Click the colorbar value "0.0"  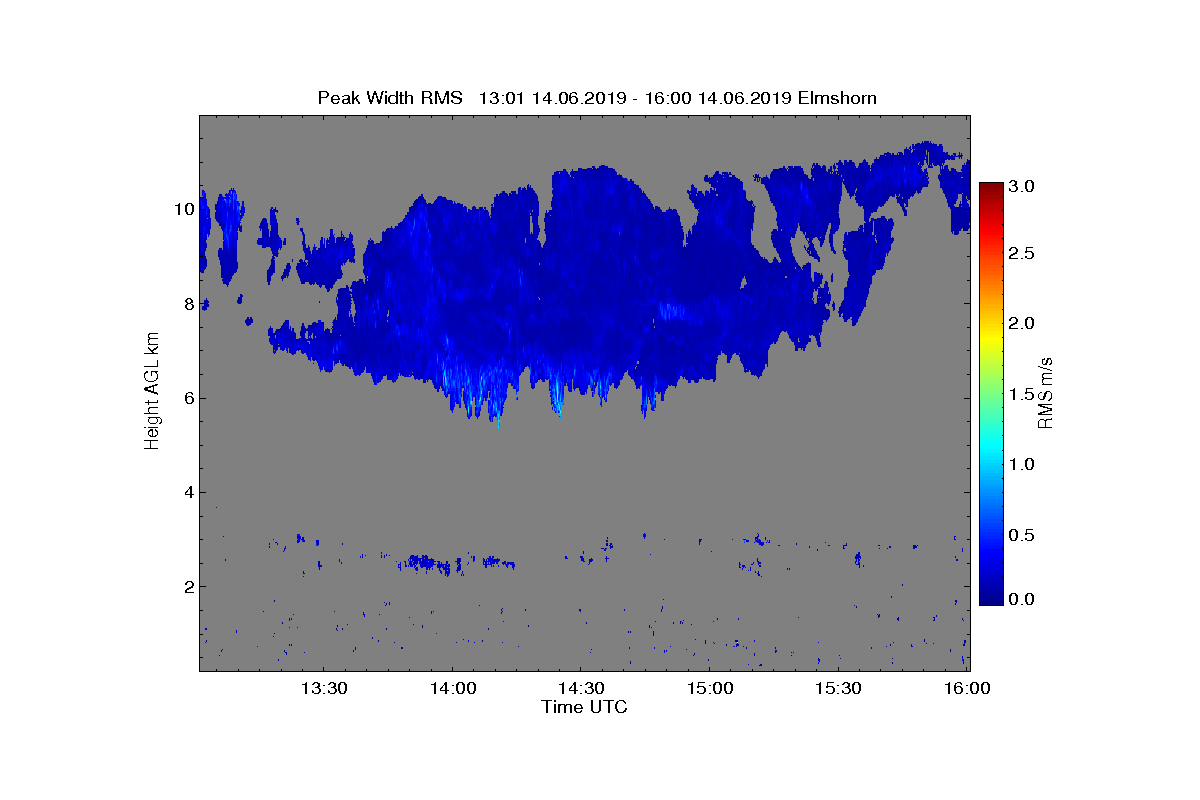[x=1022, y=599]
